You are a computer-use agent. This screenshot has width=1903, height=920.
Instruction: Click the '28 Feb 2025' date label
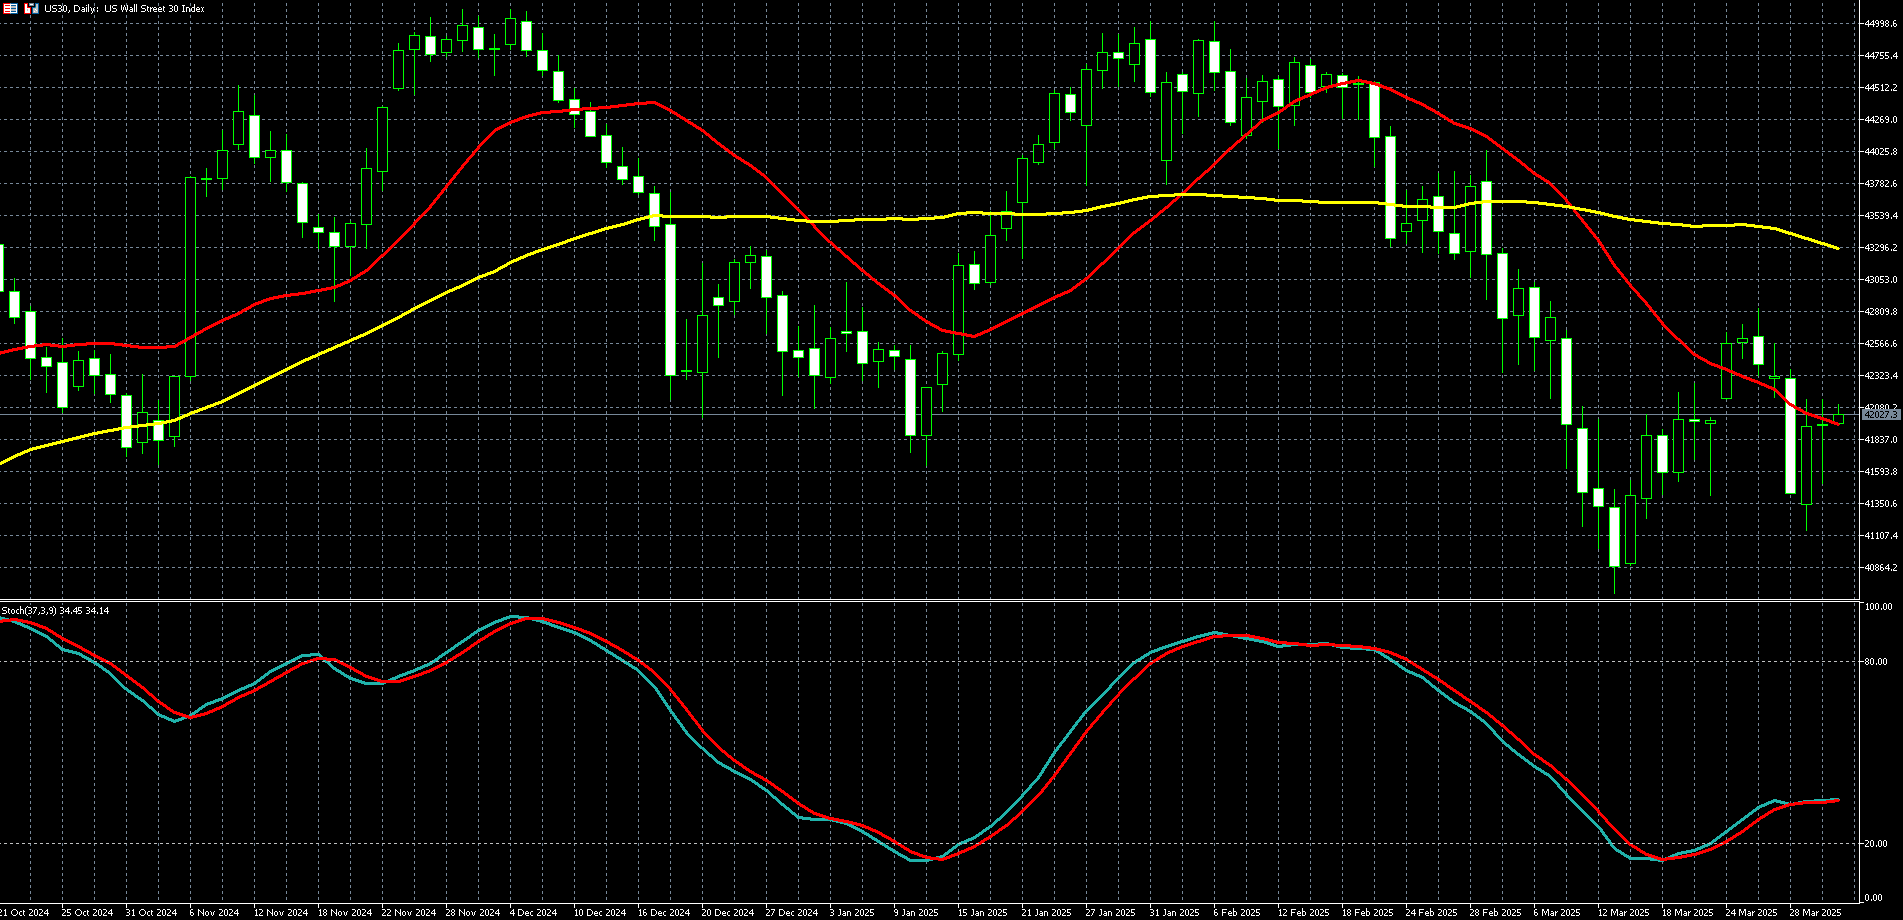[1495, 913]
